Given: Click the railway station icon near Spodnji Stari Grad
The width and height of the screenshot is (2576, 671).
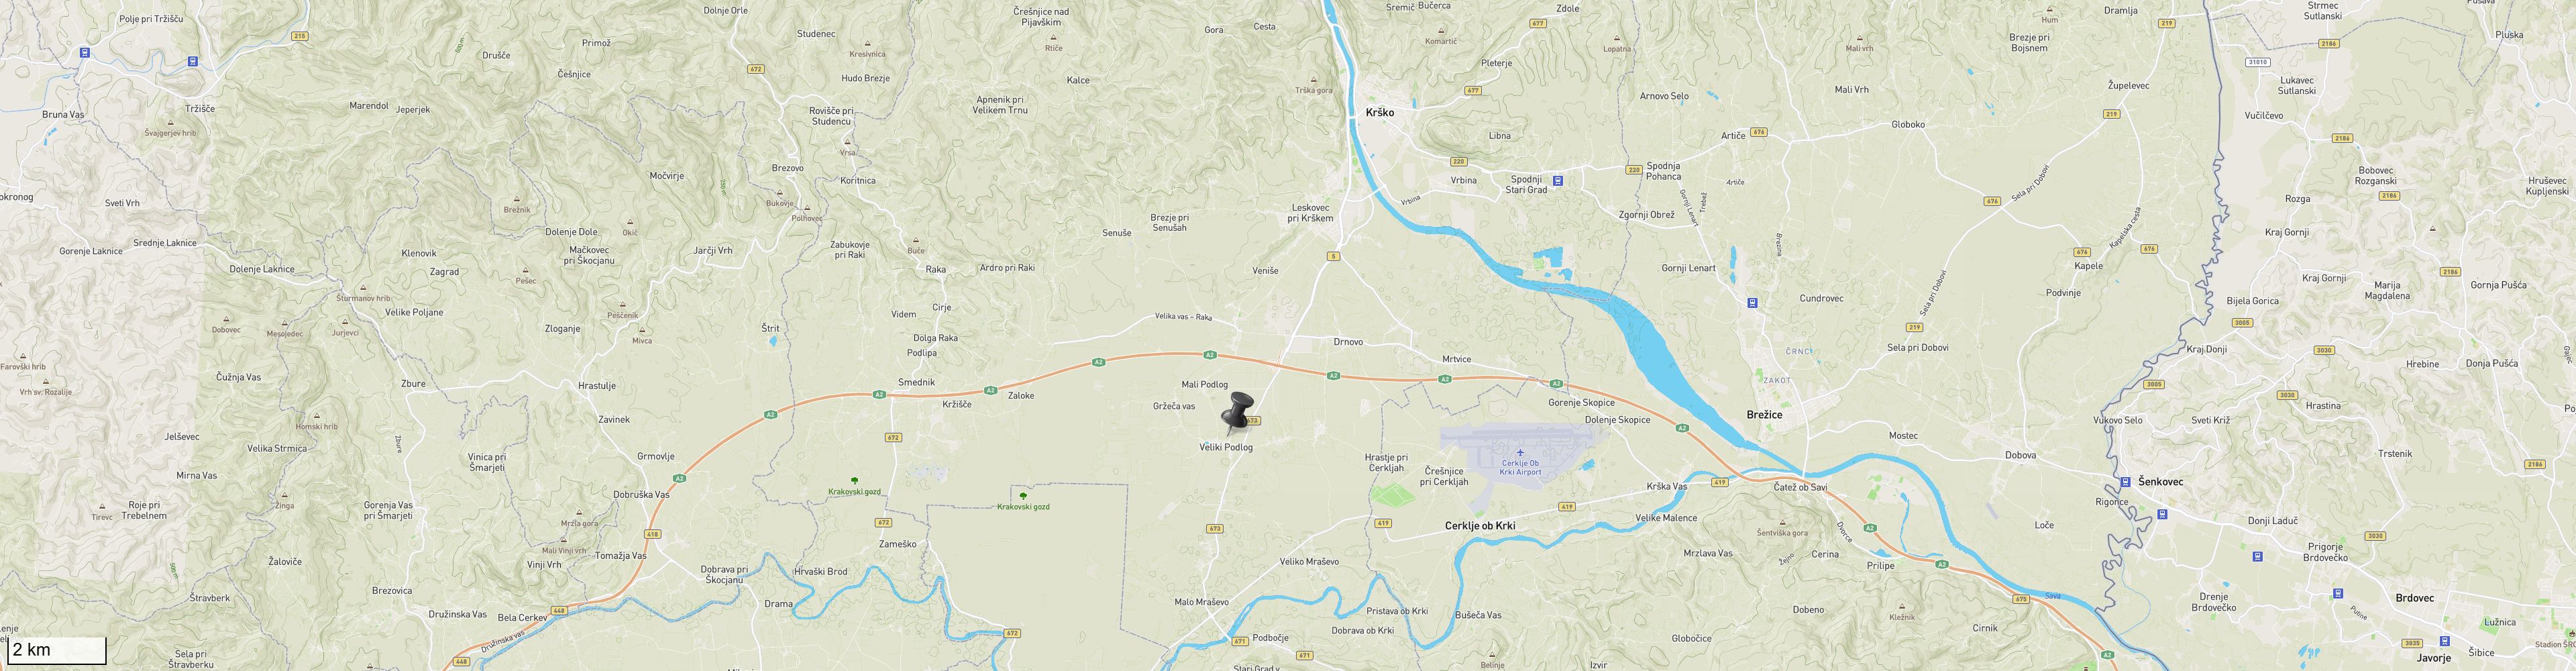Looking at the screenshot, I should [x=1557, y=182].
